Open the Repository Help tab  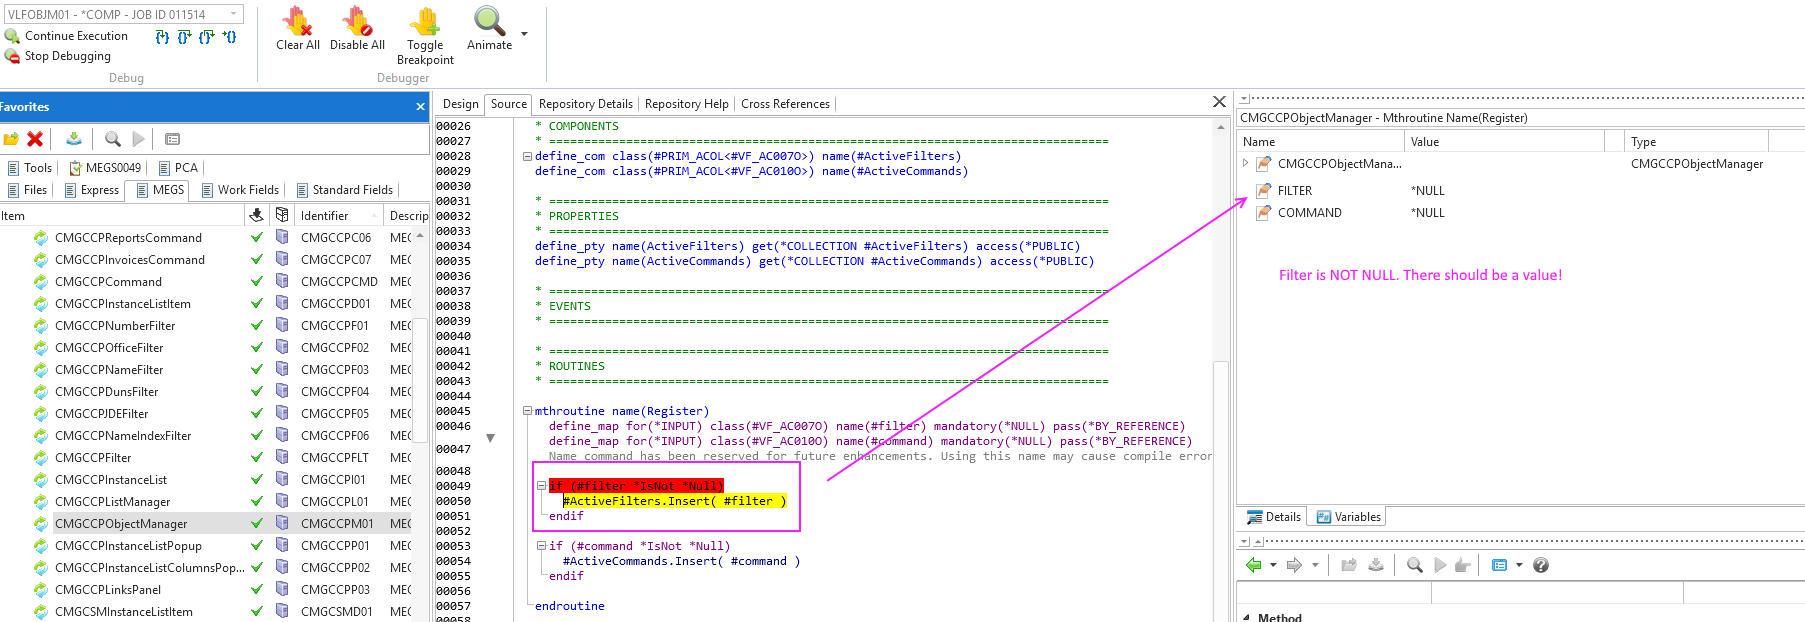[686, 104]
